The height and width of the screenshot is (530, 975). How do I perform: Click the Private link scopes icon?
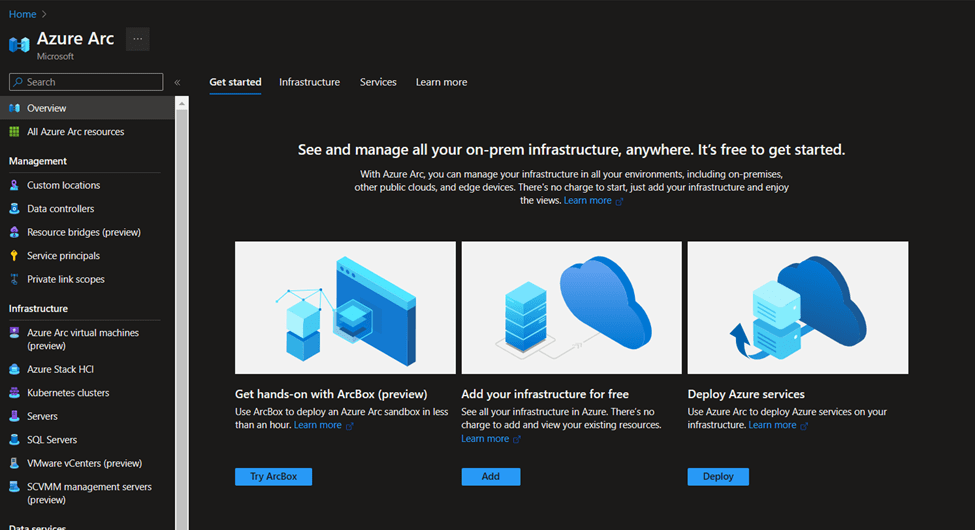pyautogui.click(x=14, y=279)
